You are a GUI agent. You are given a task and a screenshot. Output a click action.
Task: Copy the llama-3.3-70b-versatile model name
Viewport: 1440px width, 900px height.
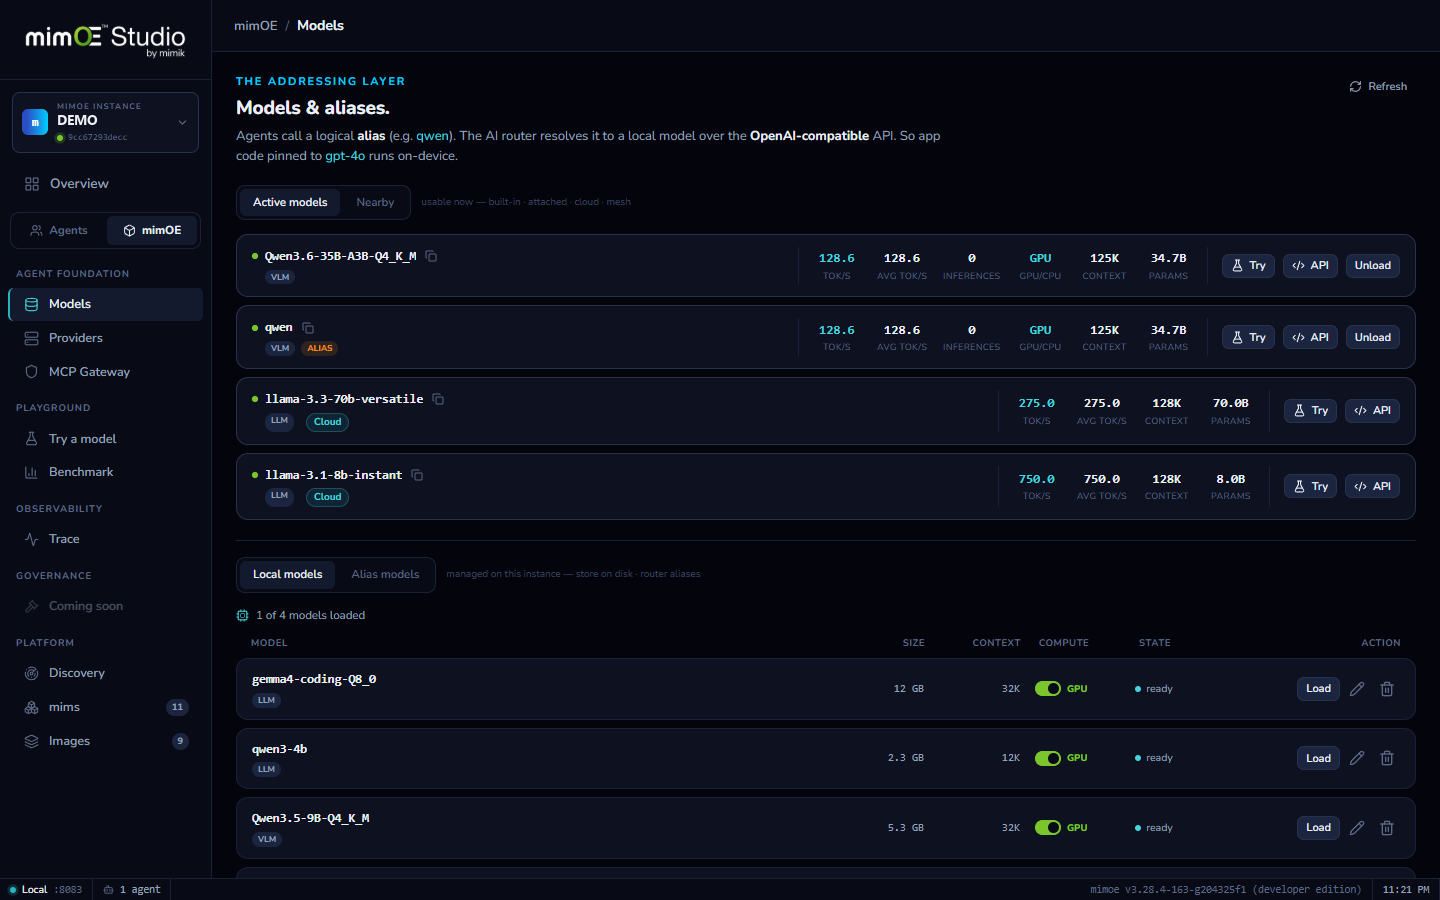tap(438, 399)
